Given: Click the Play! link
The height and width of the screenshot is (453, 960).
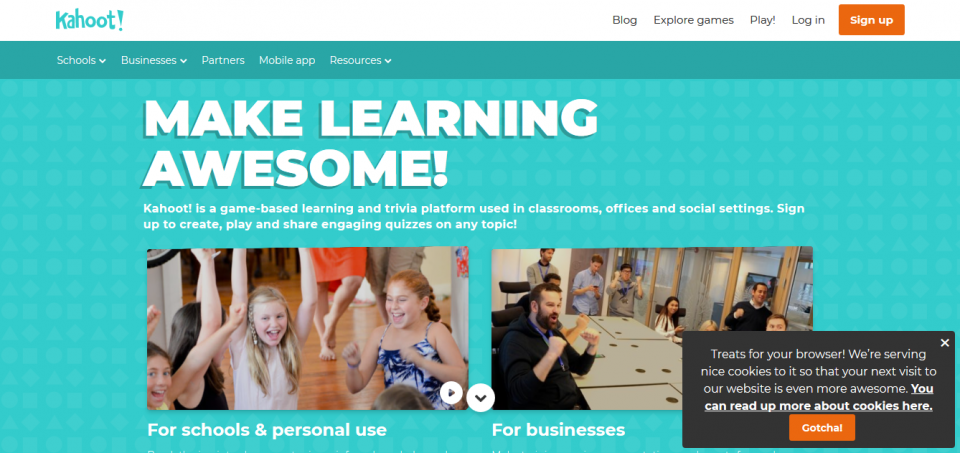Looking at the screenshot, I should (x=762, y=20).
